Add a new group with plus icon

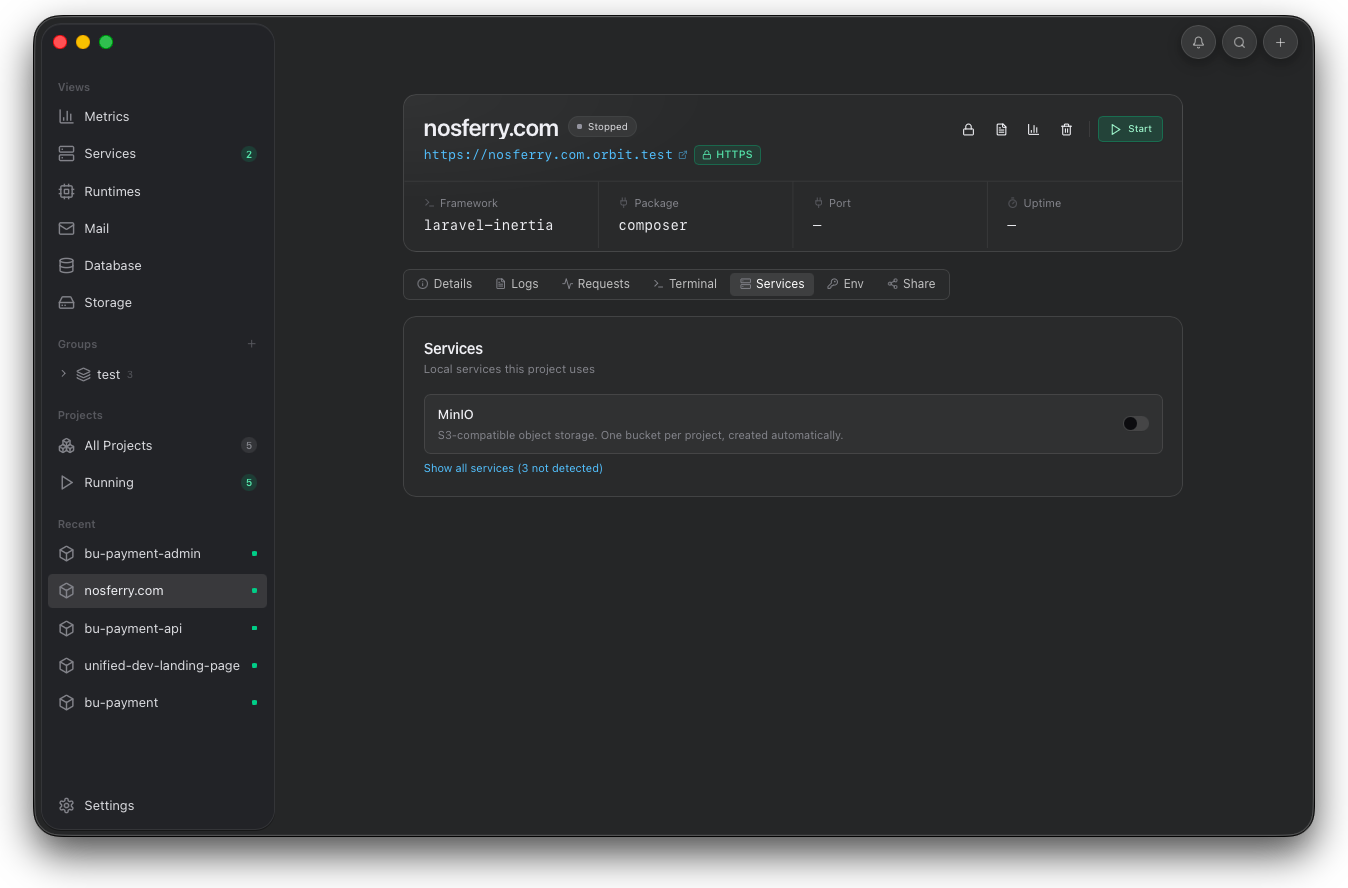[252, 344]
